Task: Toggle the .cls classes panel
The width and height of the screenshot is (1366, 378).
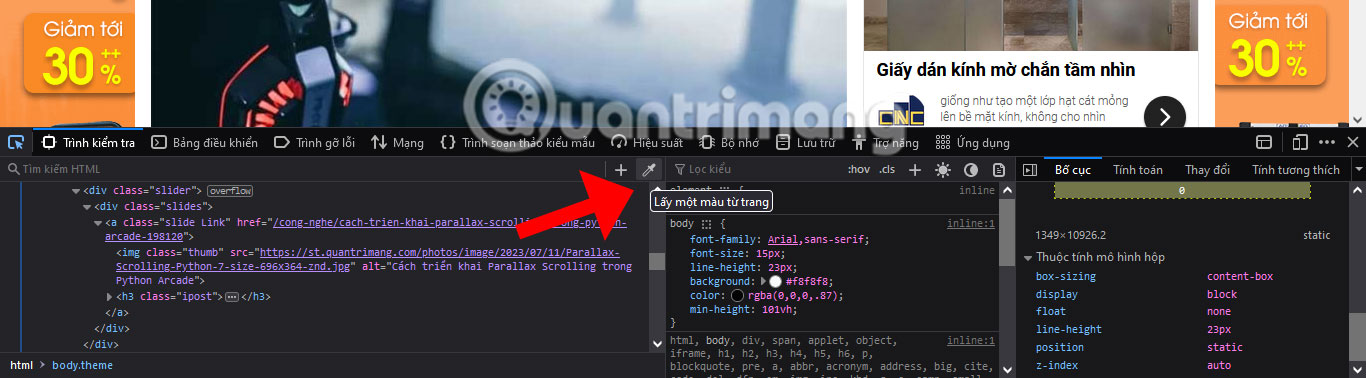Action: (887, 170)
